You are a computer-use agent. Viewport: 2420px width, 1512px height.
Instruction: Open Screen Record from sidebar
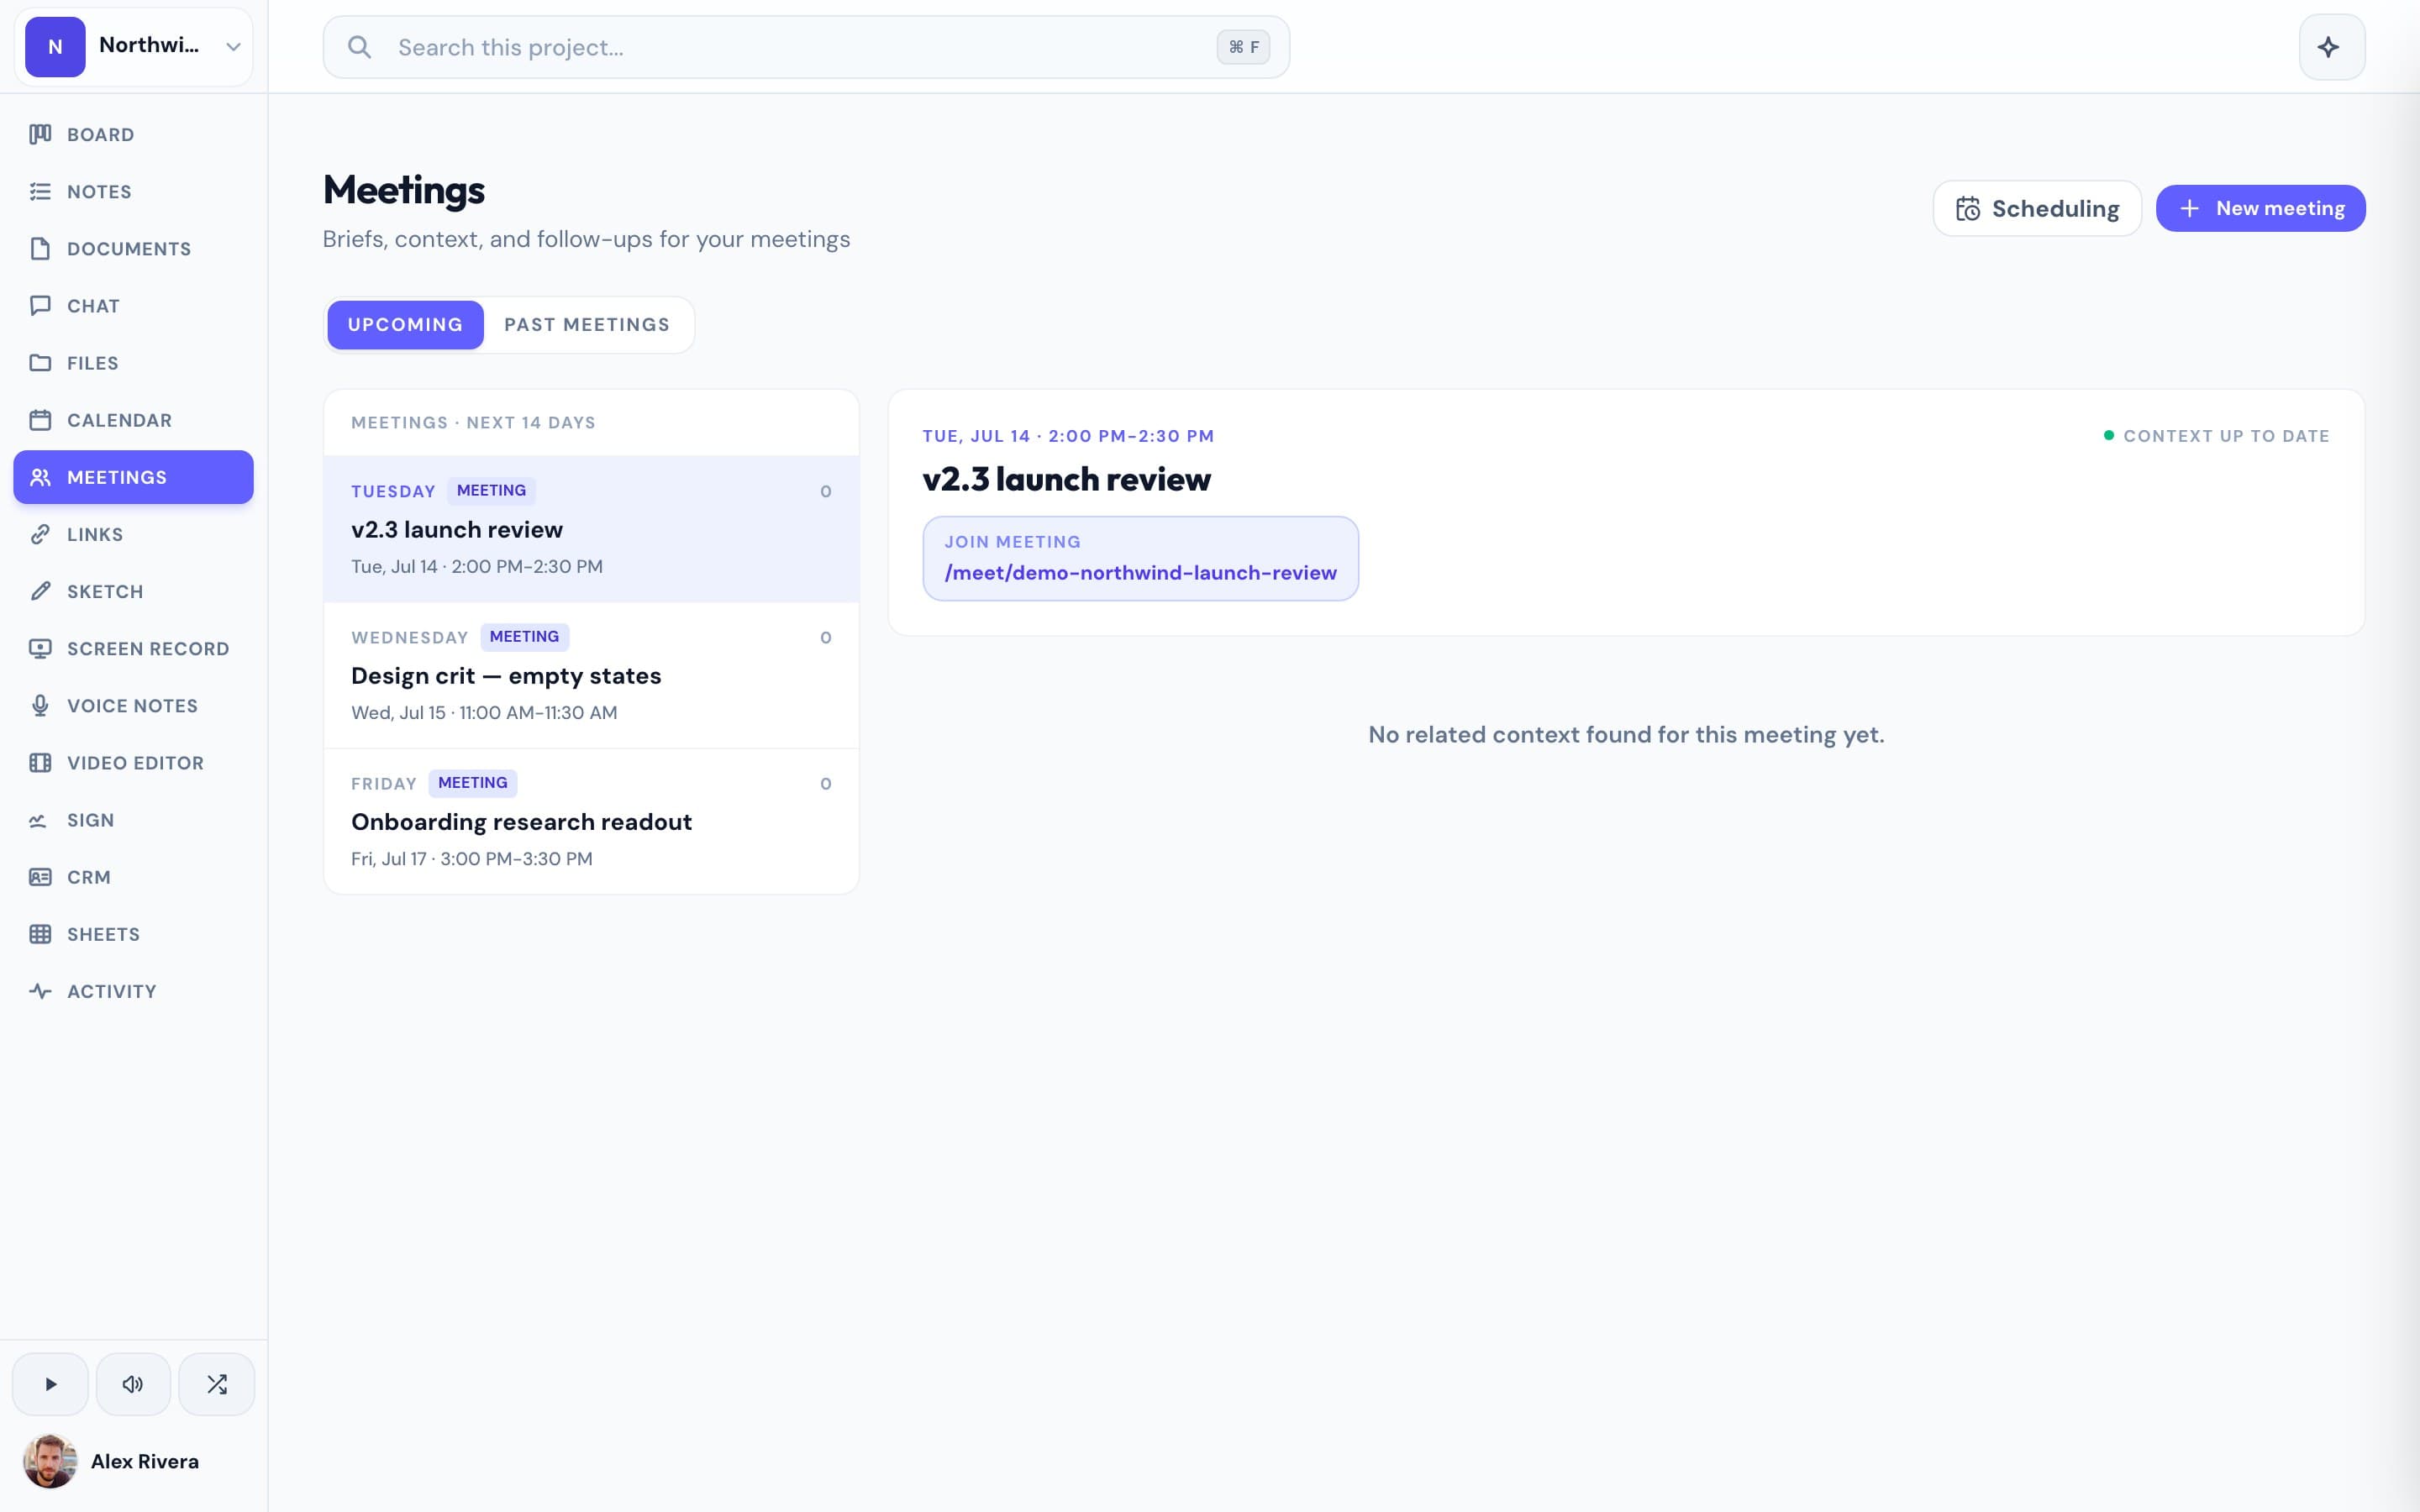click(x=133, y=648)
